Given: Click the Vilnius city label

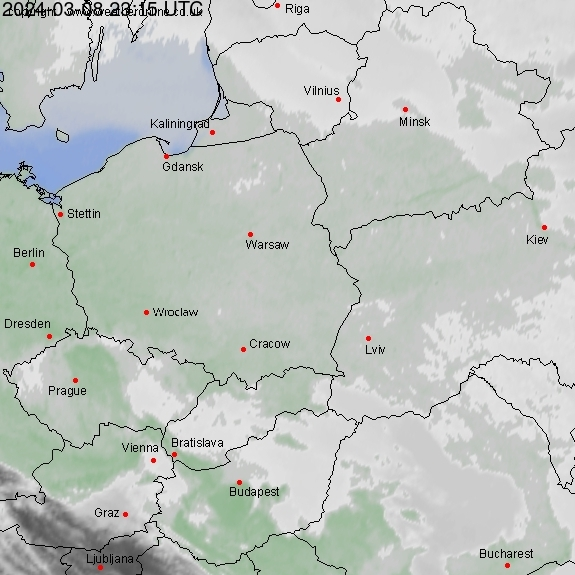Looking at the screenshot, I should tap(322, 91).
